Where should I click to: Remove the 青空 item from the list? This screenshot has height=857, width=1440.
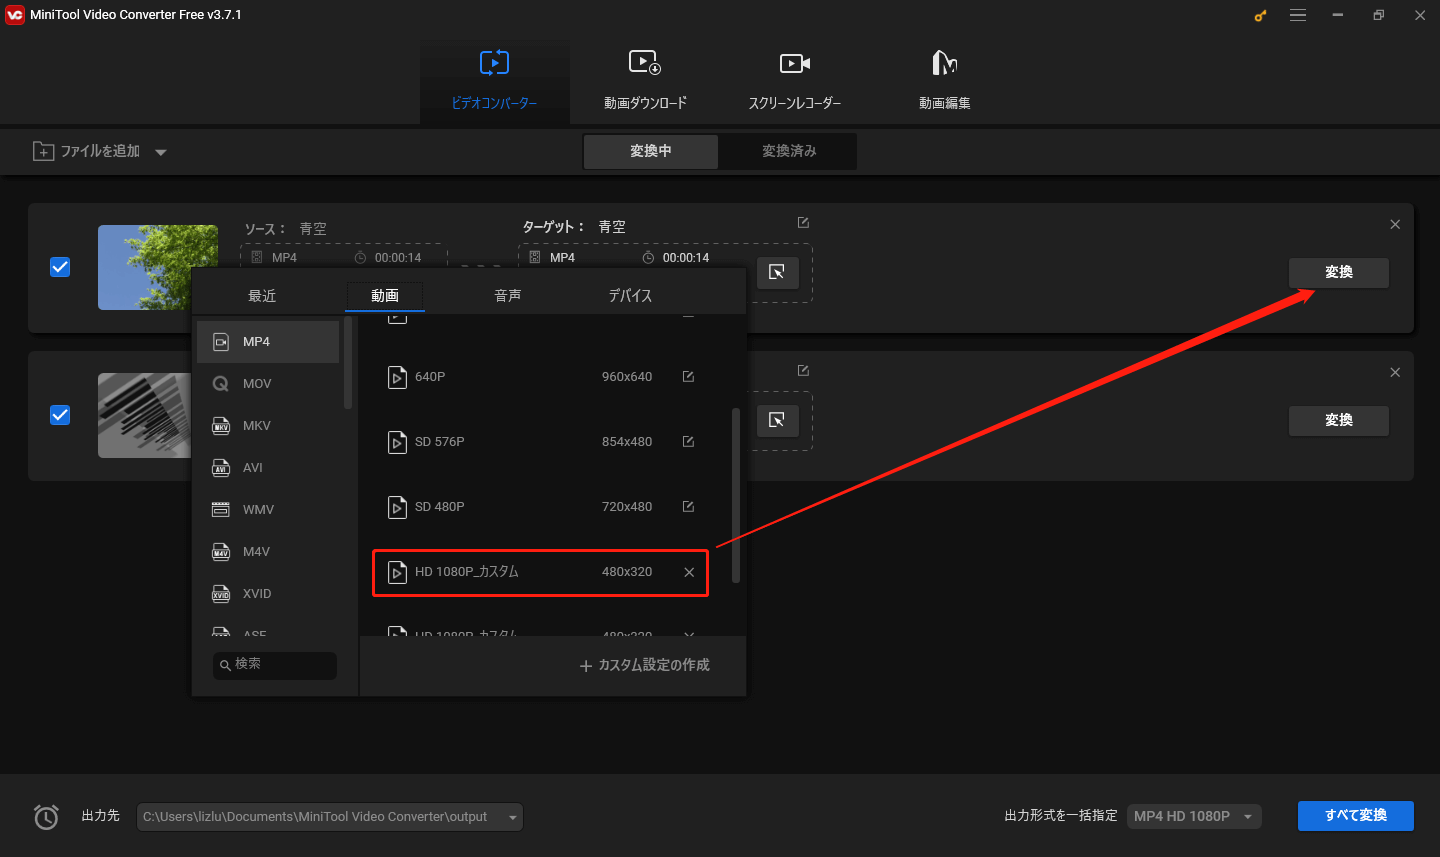1395,224
